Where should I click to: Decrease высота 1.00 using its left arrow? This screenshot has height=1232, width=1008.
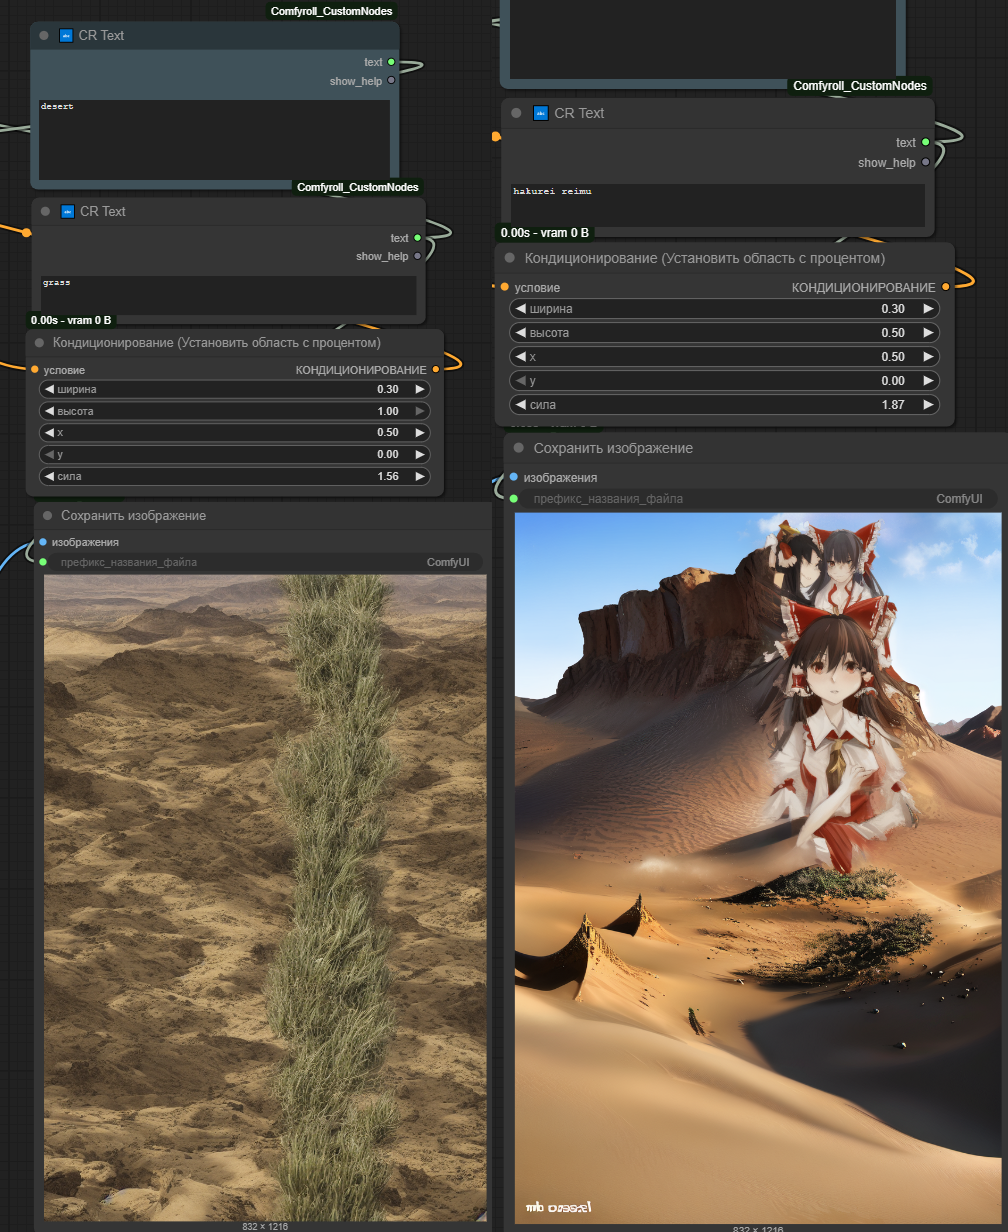49,411
